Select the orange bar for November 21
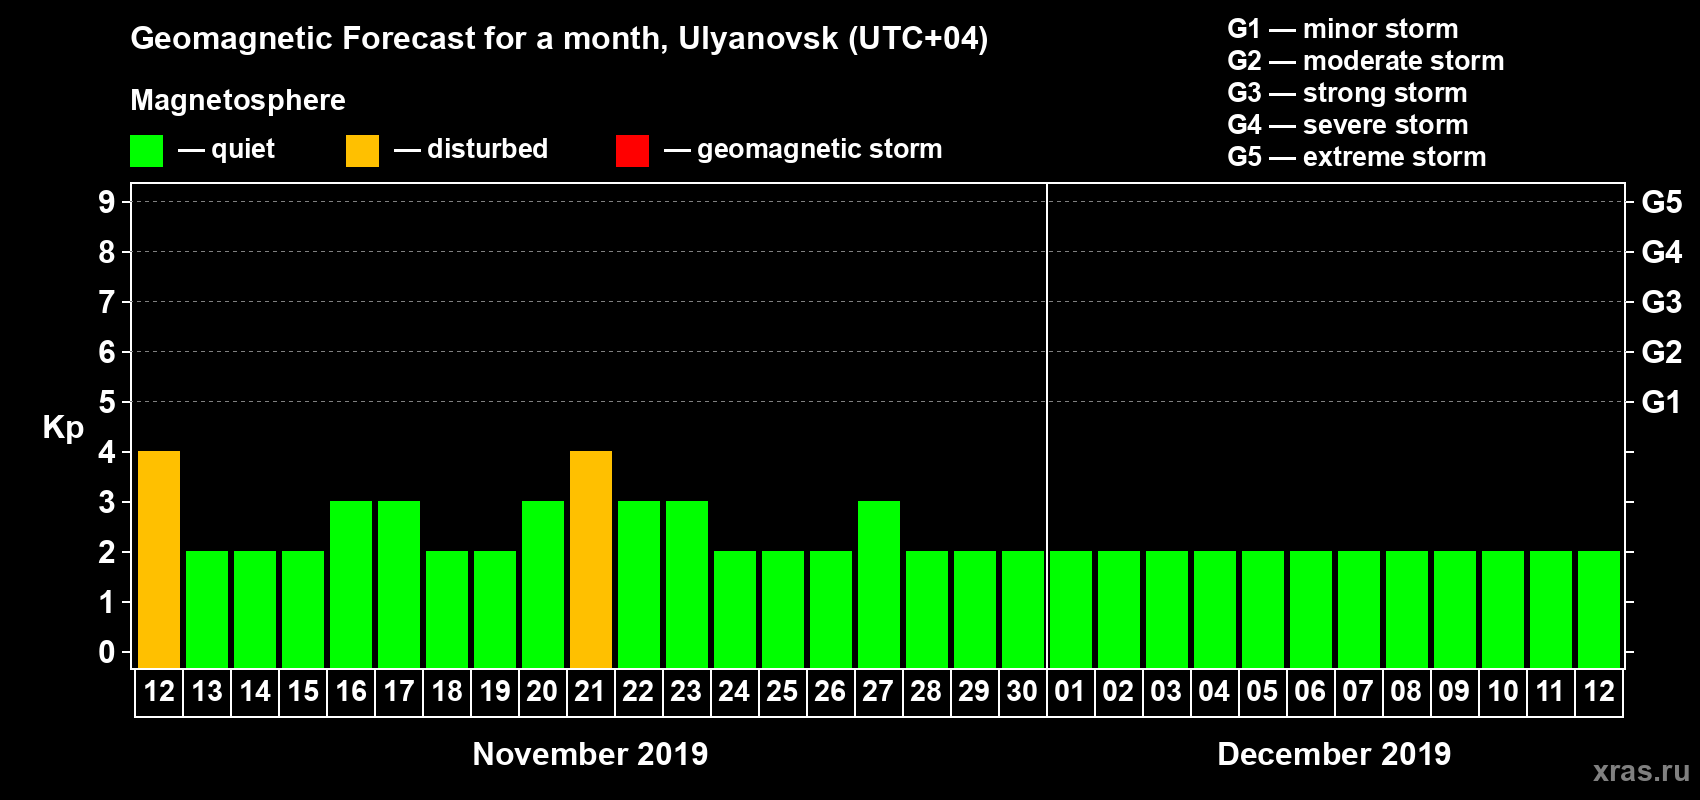This screenshot has height=800, width=1700. 591,560
